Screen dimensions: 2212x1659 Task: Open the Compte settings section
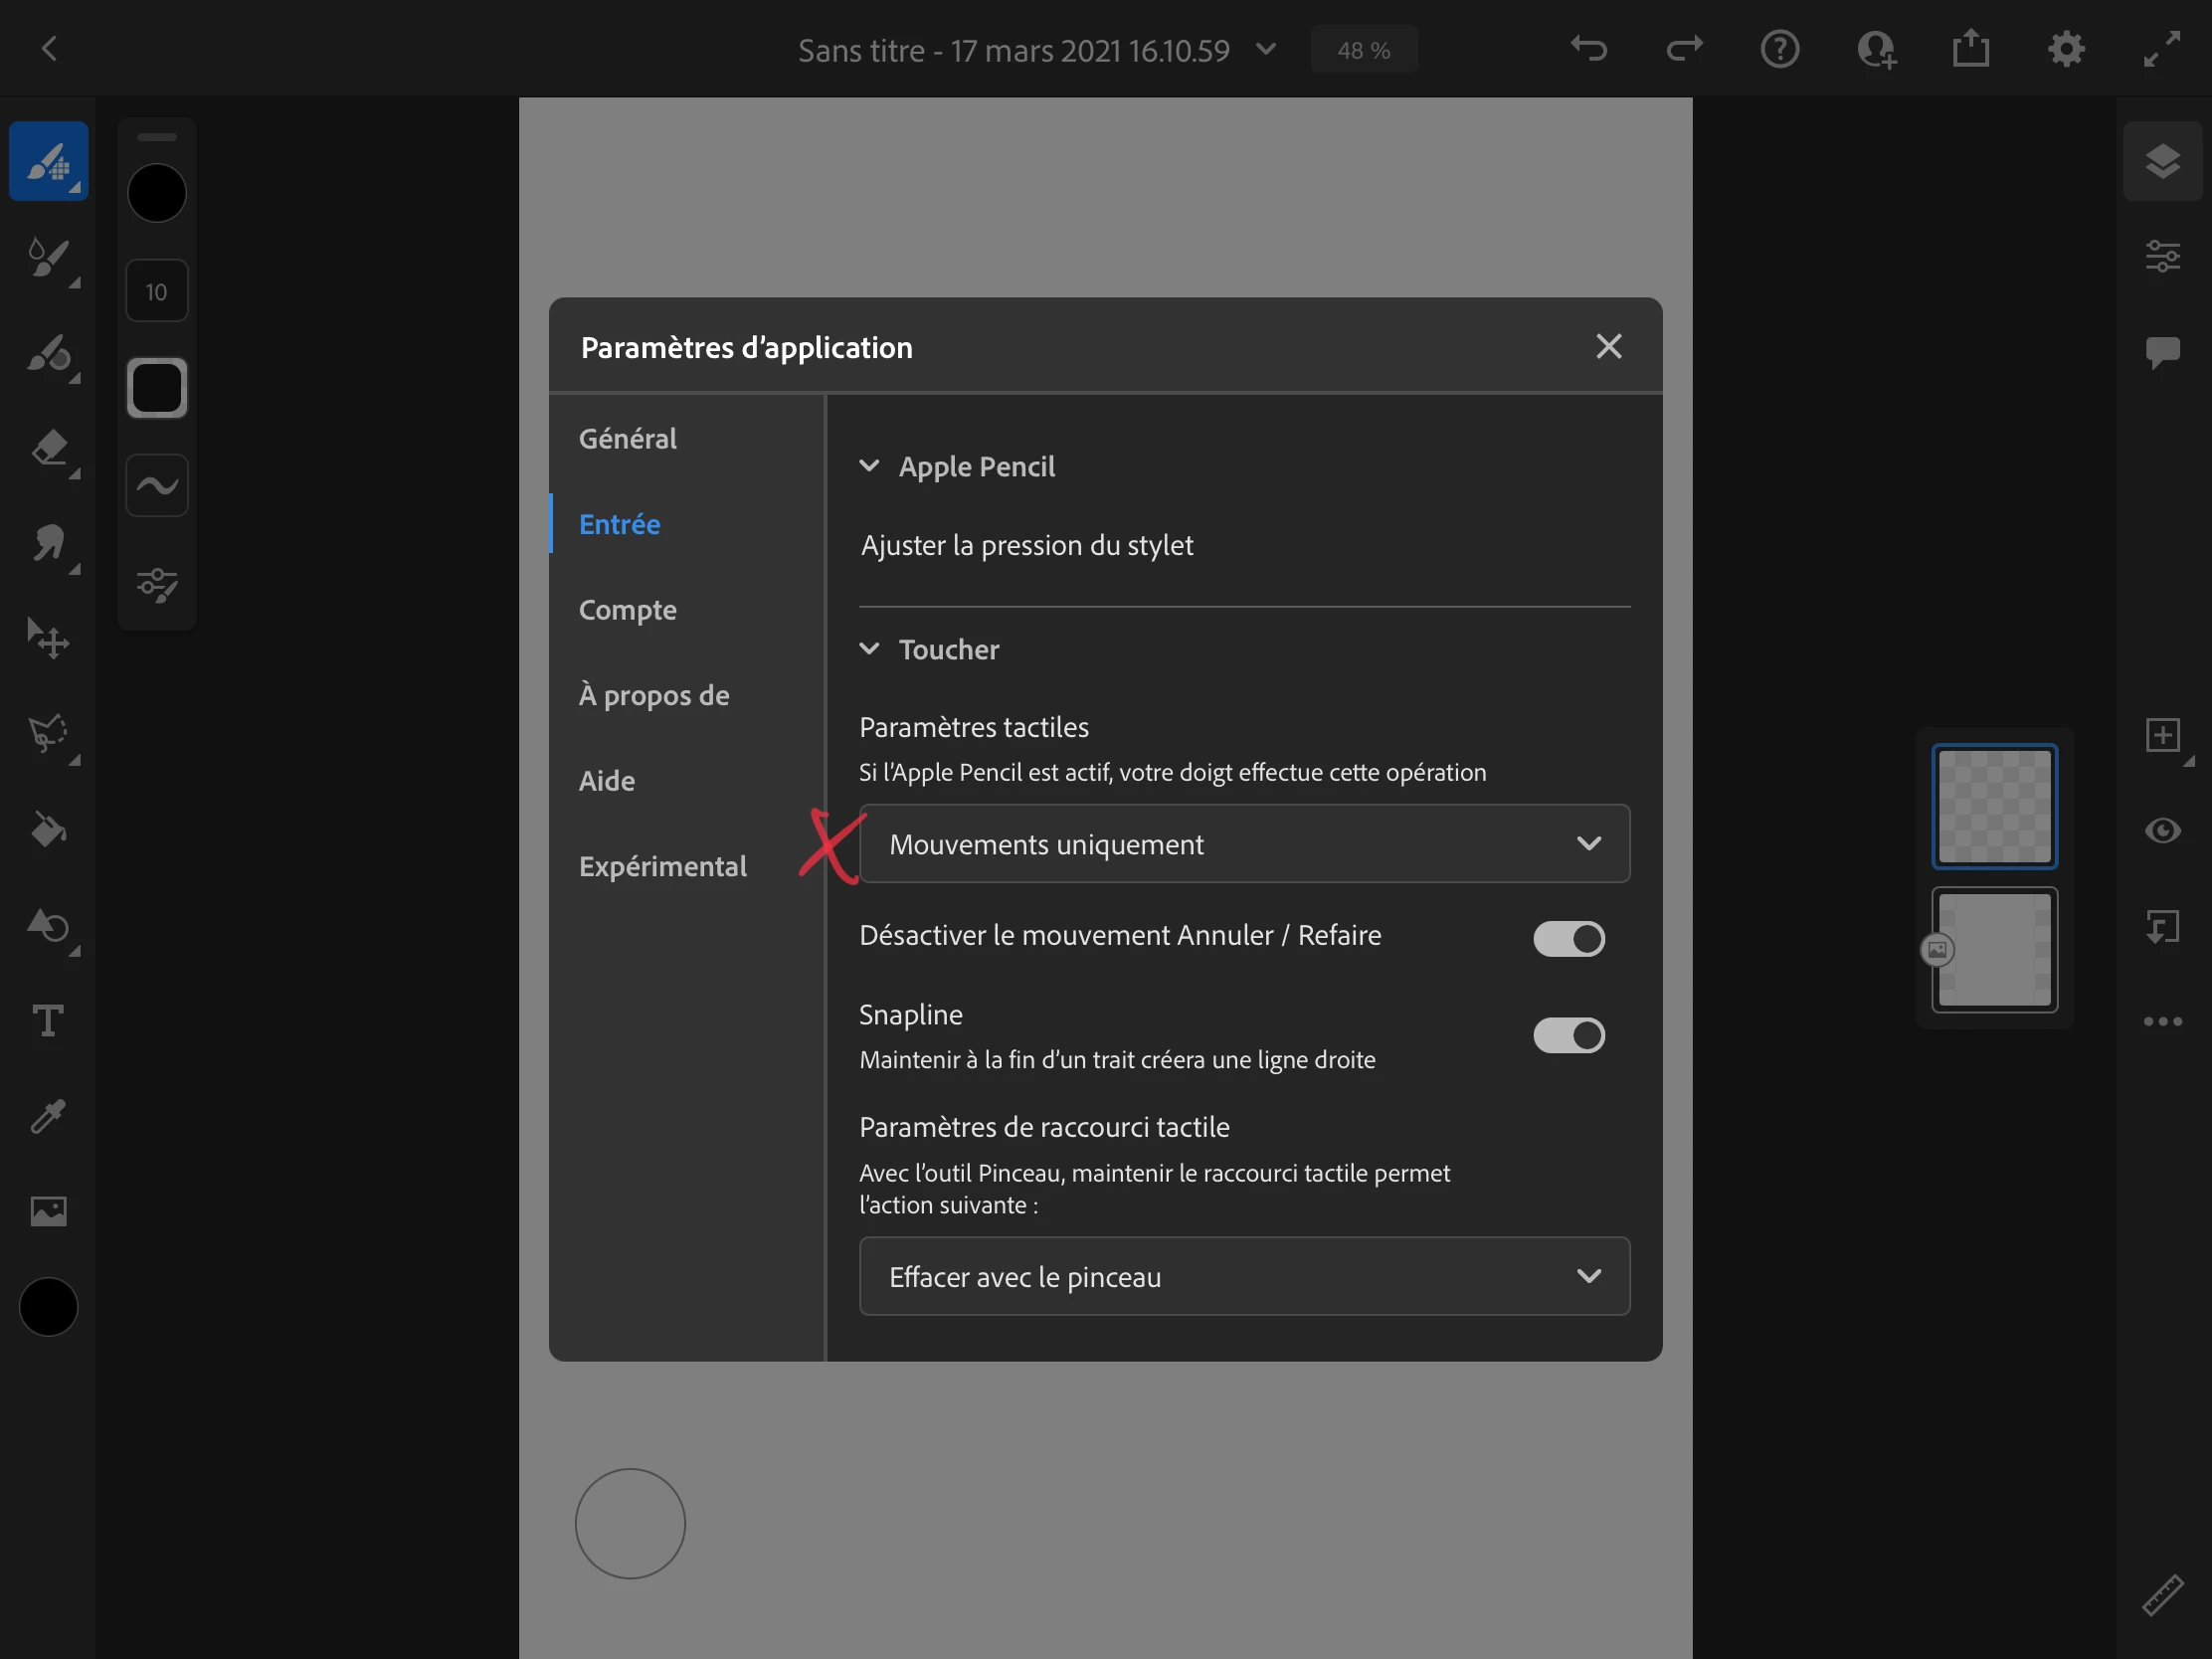pyautogui.click(x=628, y=610)
